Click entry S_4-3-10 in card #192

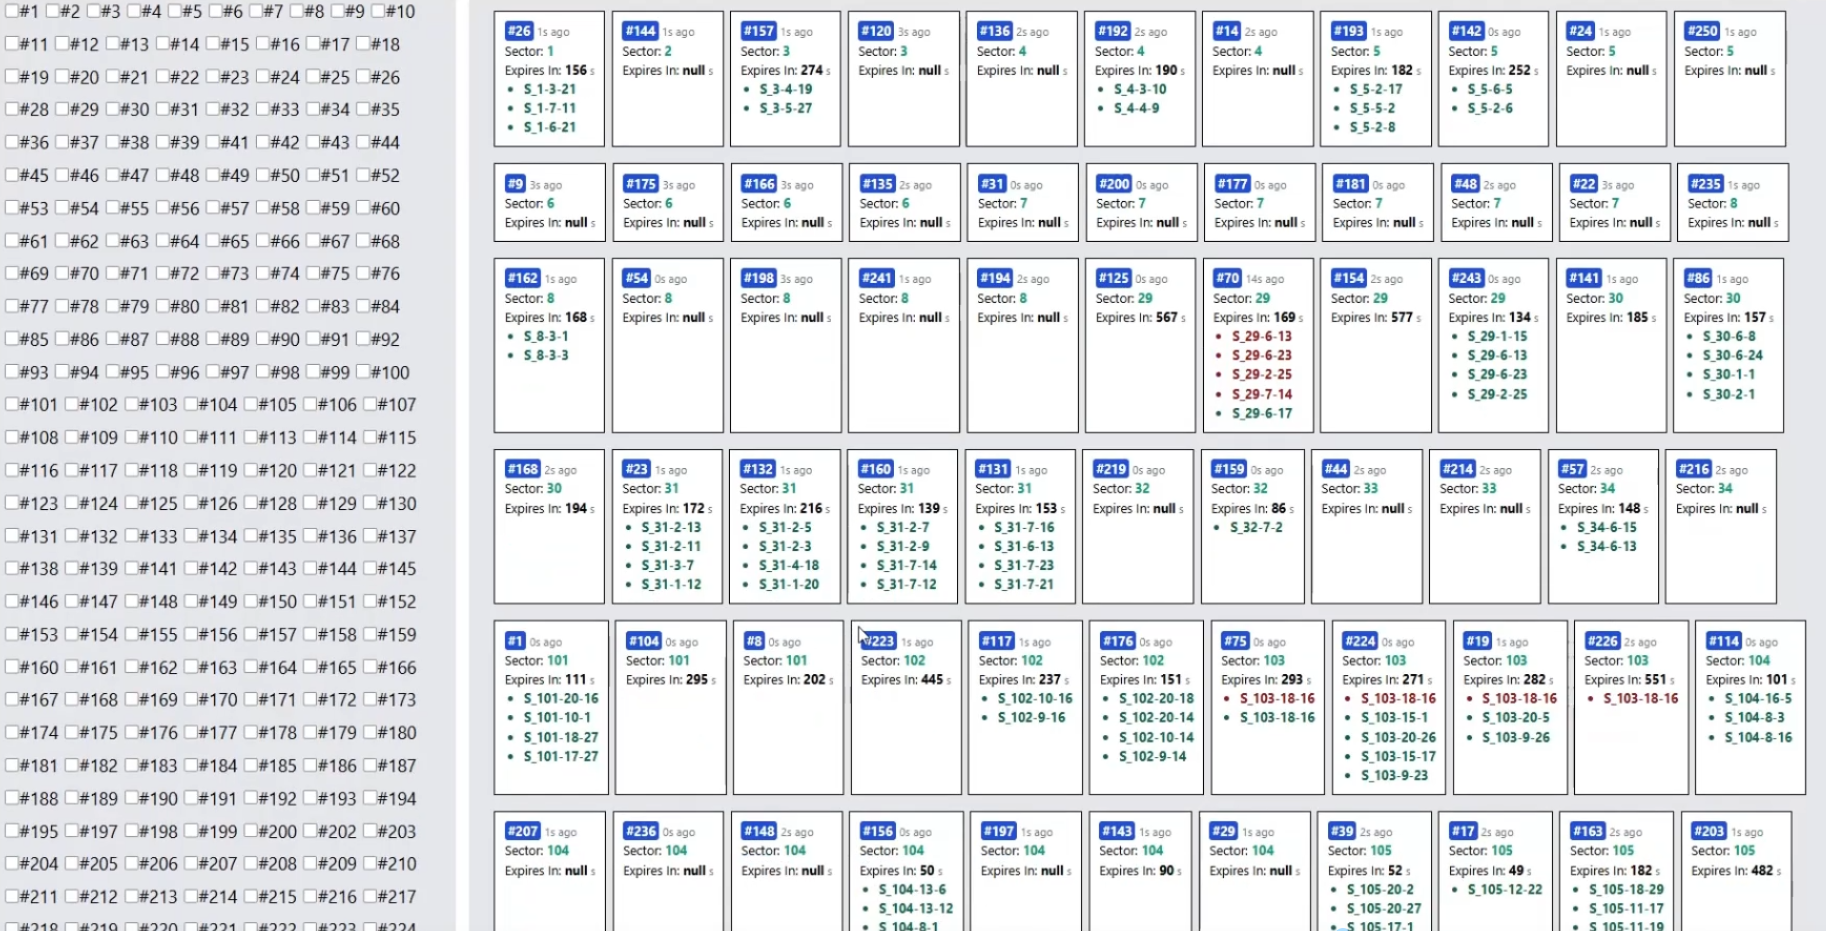(x=1140, y=89)
